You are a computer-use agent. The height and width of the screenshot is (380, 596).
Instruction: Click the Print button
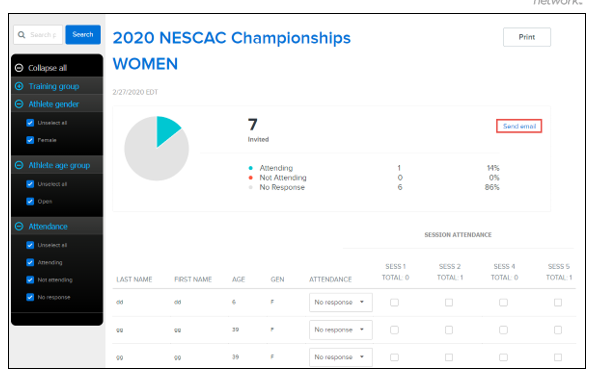527,37
